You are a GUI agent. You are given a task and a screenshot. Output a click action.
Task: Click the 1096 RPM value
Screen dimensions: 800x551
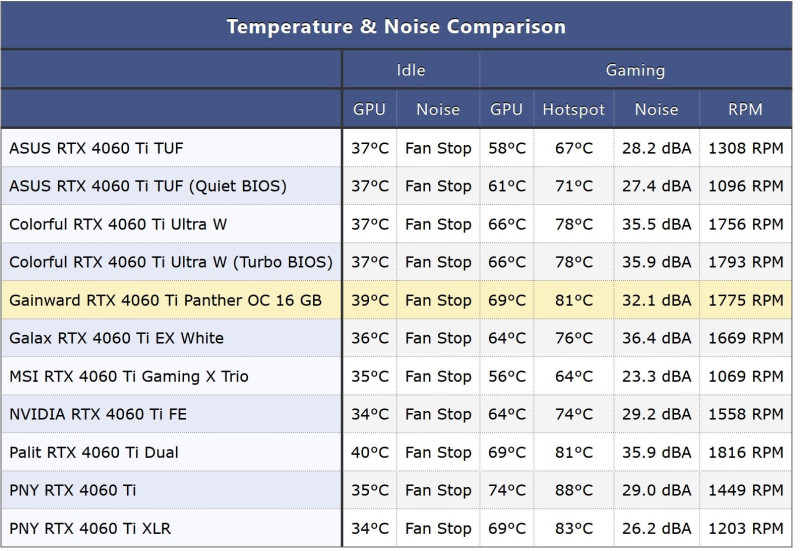(x=745, y=186)
